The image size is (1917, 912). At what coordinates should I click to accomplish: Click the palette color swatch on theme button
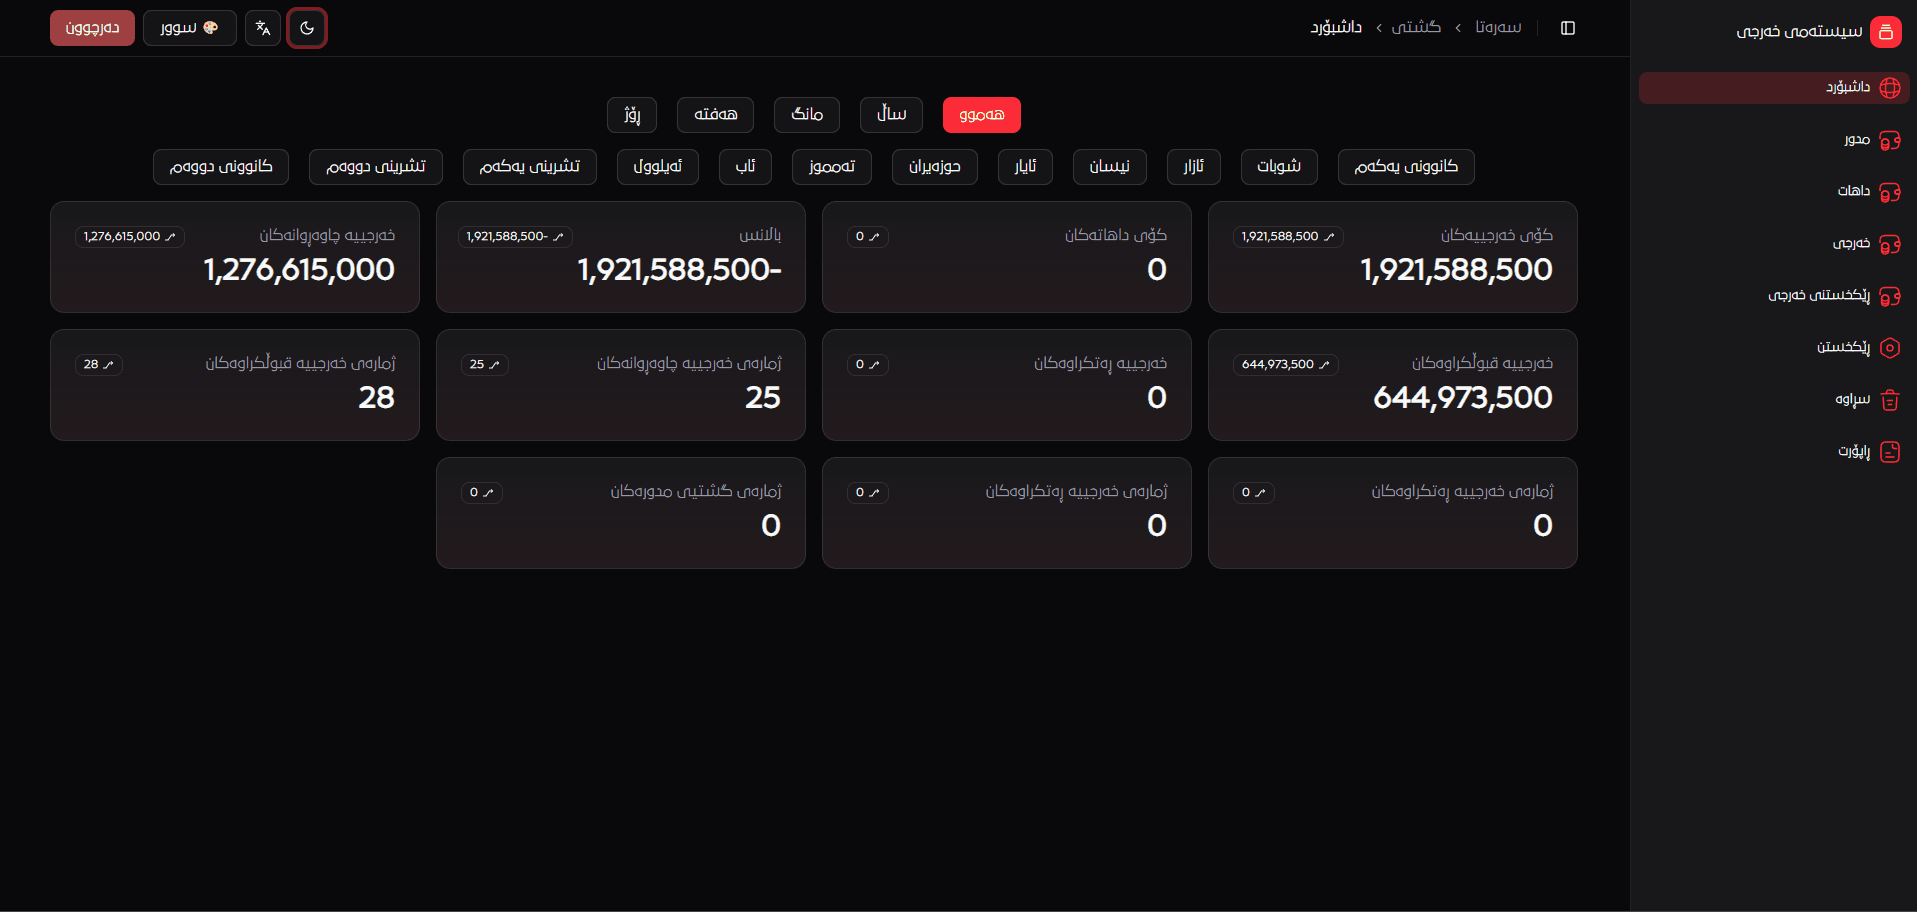coord(211,28)
